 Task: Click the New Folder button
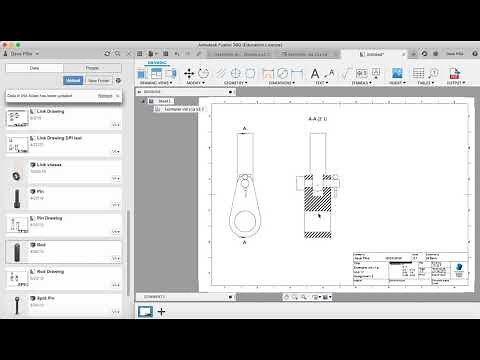pyautogui.click(x=99, y=80)
